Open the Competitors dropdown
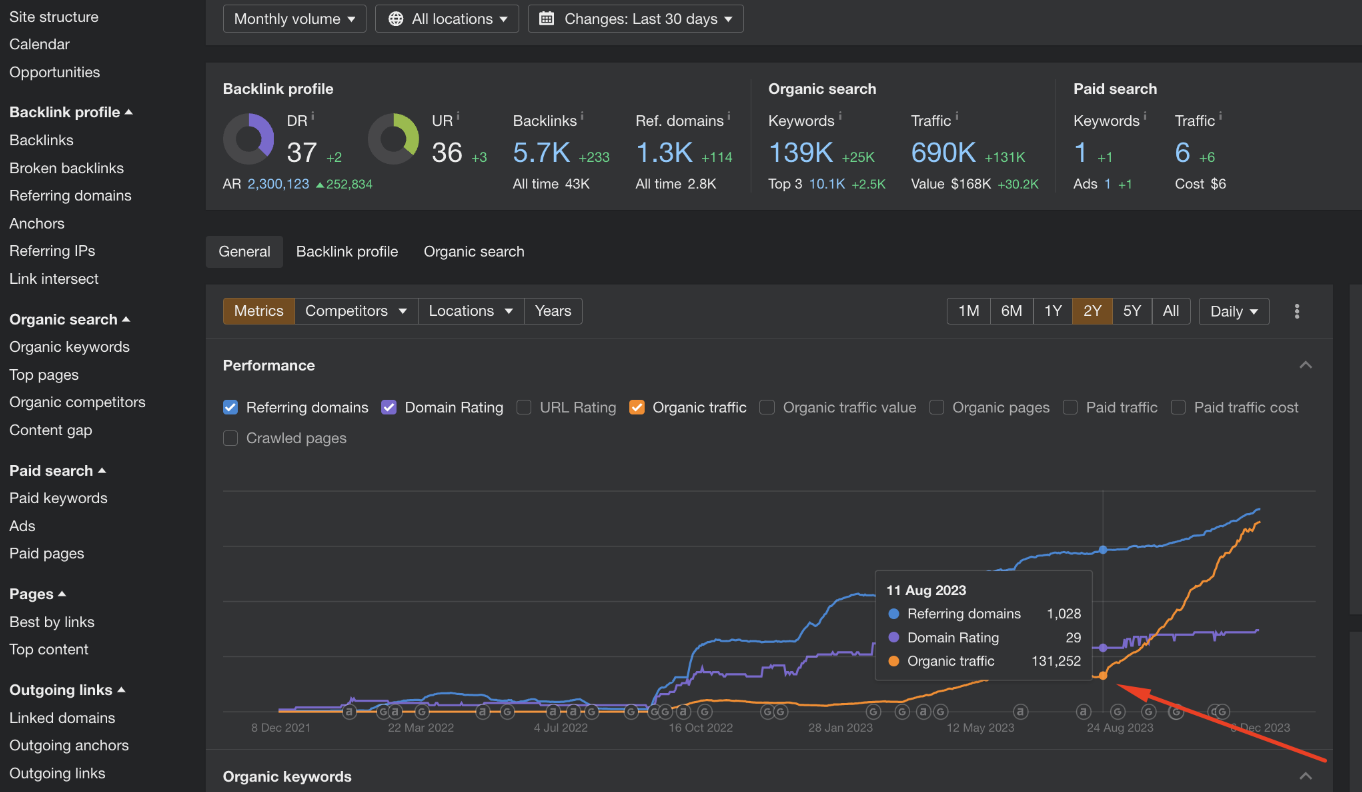This screenshot has width=1362, height=792. 356,311
